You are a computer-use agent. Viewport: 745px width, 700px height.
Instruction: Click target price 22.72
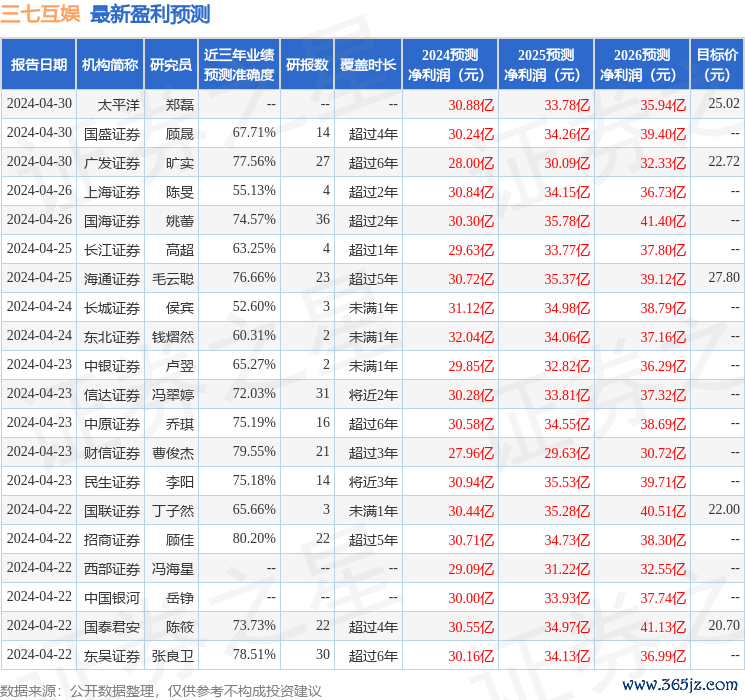[x=724, y=162]
